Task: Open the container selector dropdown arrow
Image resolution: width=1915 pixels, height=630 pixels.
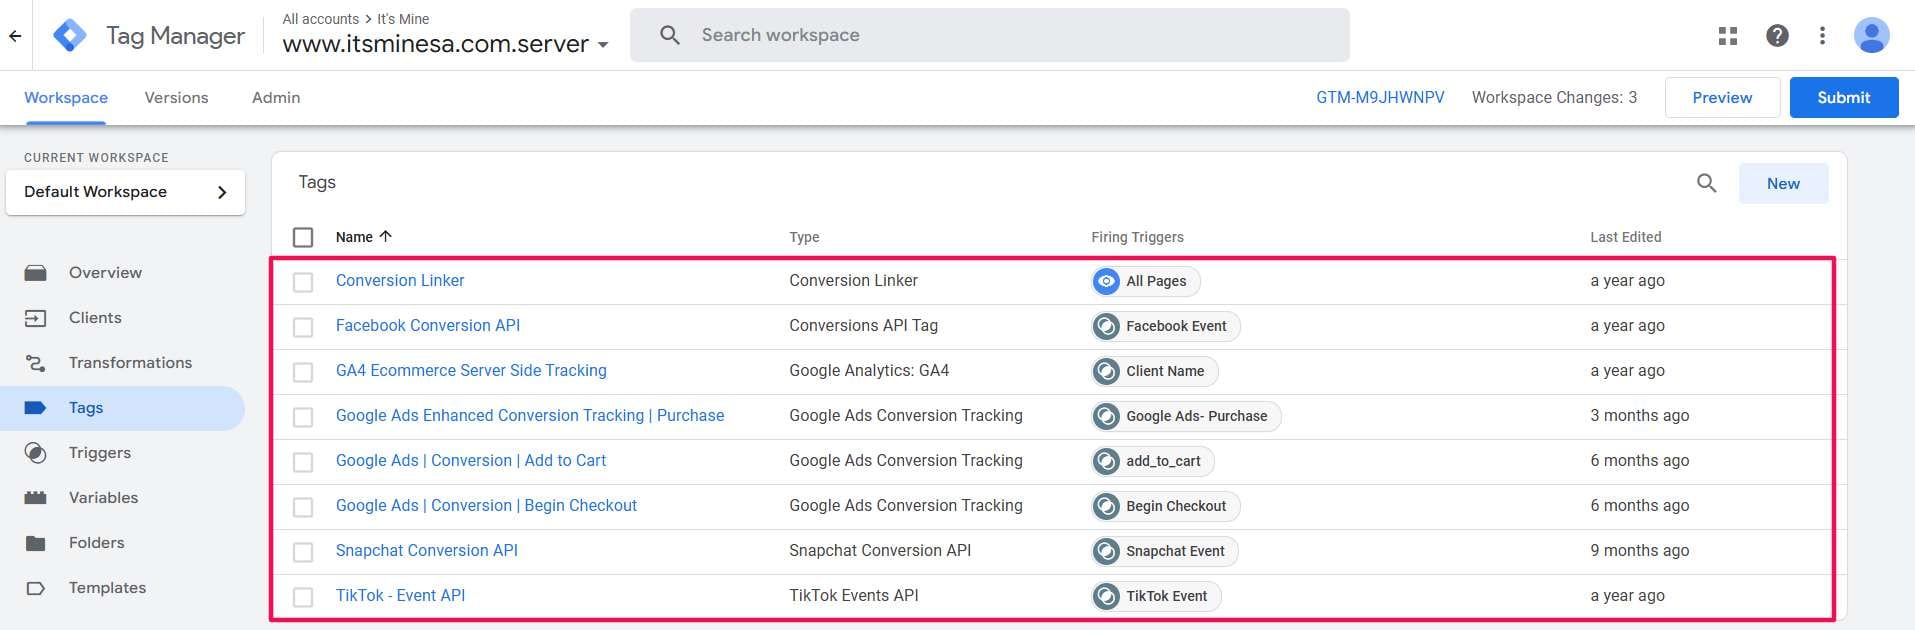Action: click(x=603, y=45)
